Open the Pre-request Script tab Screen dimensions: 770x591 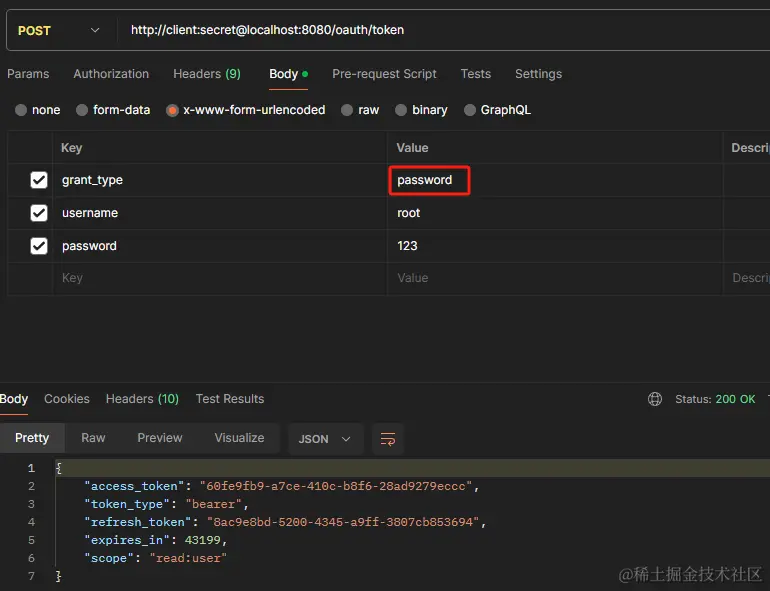pos(384,74)
